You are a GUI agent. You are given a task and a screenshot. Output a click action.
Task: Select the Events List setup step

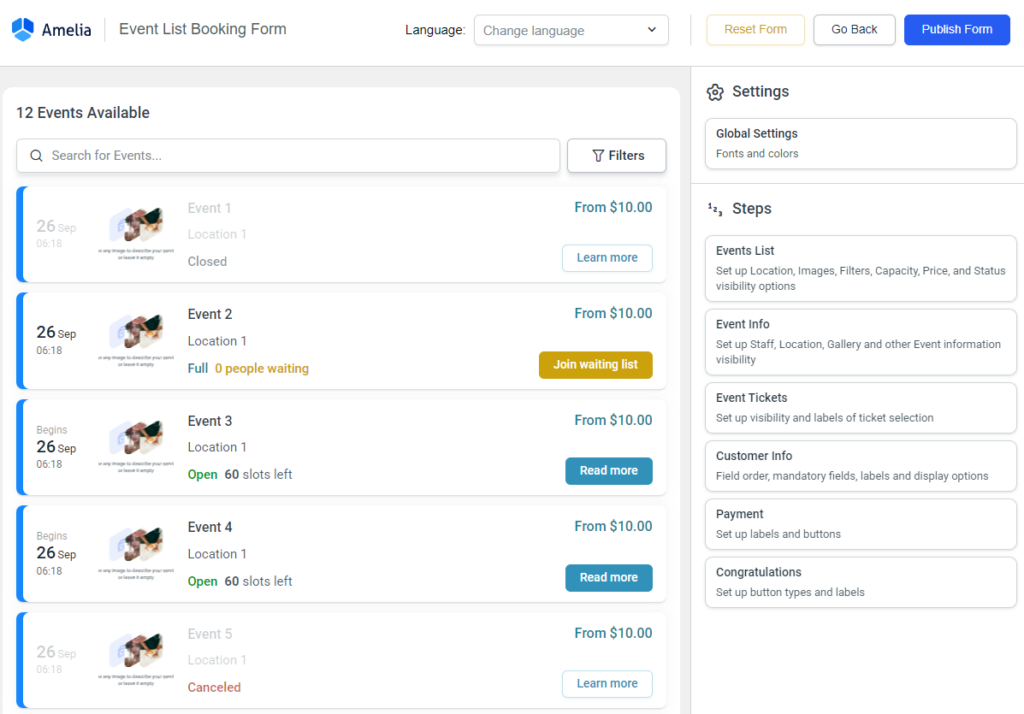coord(860,268)
